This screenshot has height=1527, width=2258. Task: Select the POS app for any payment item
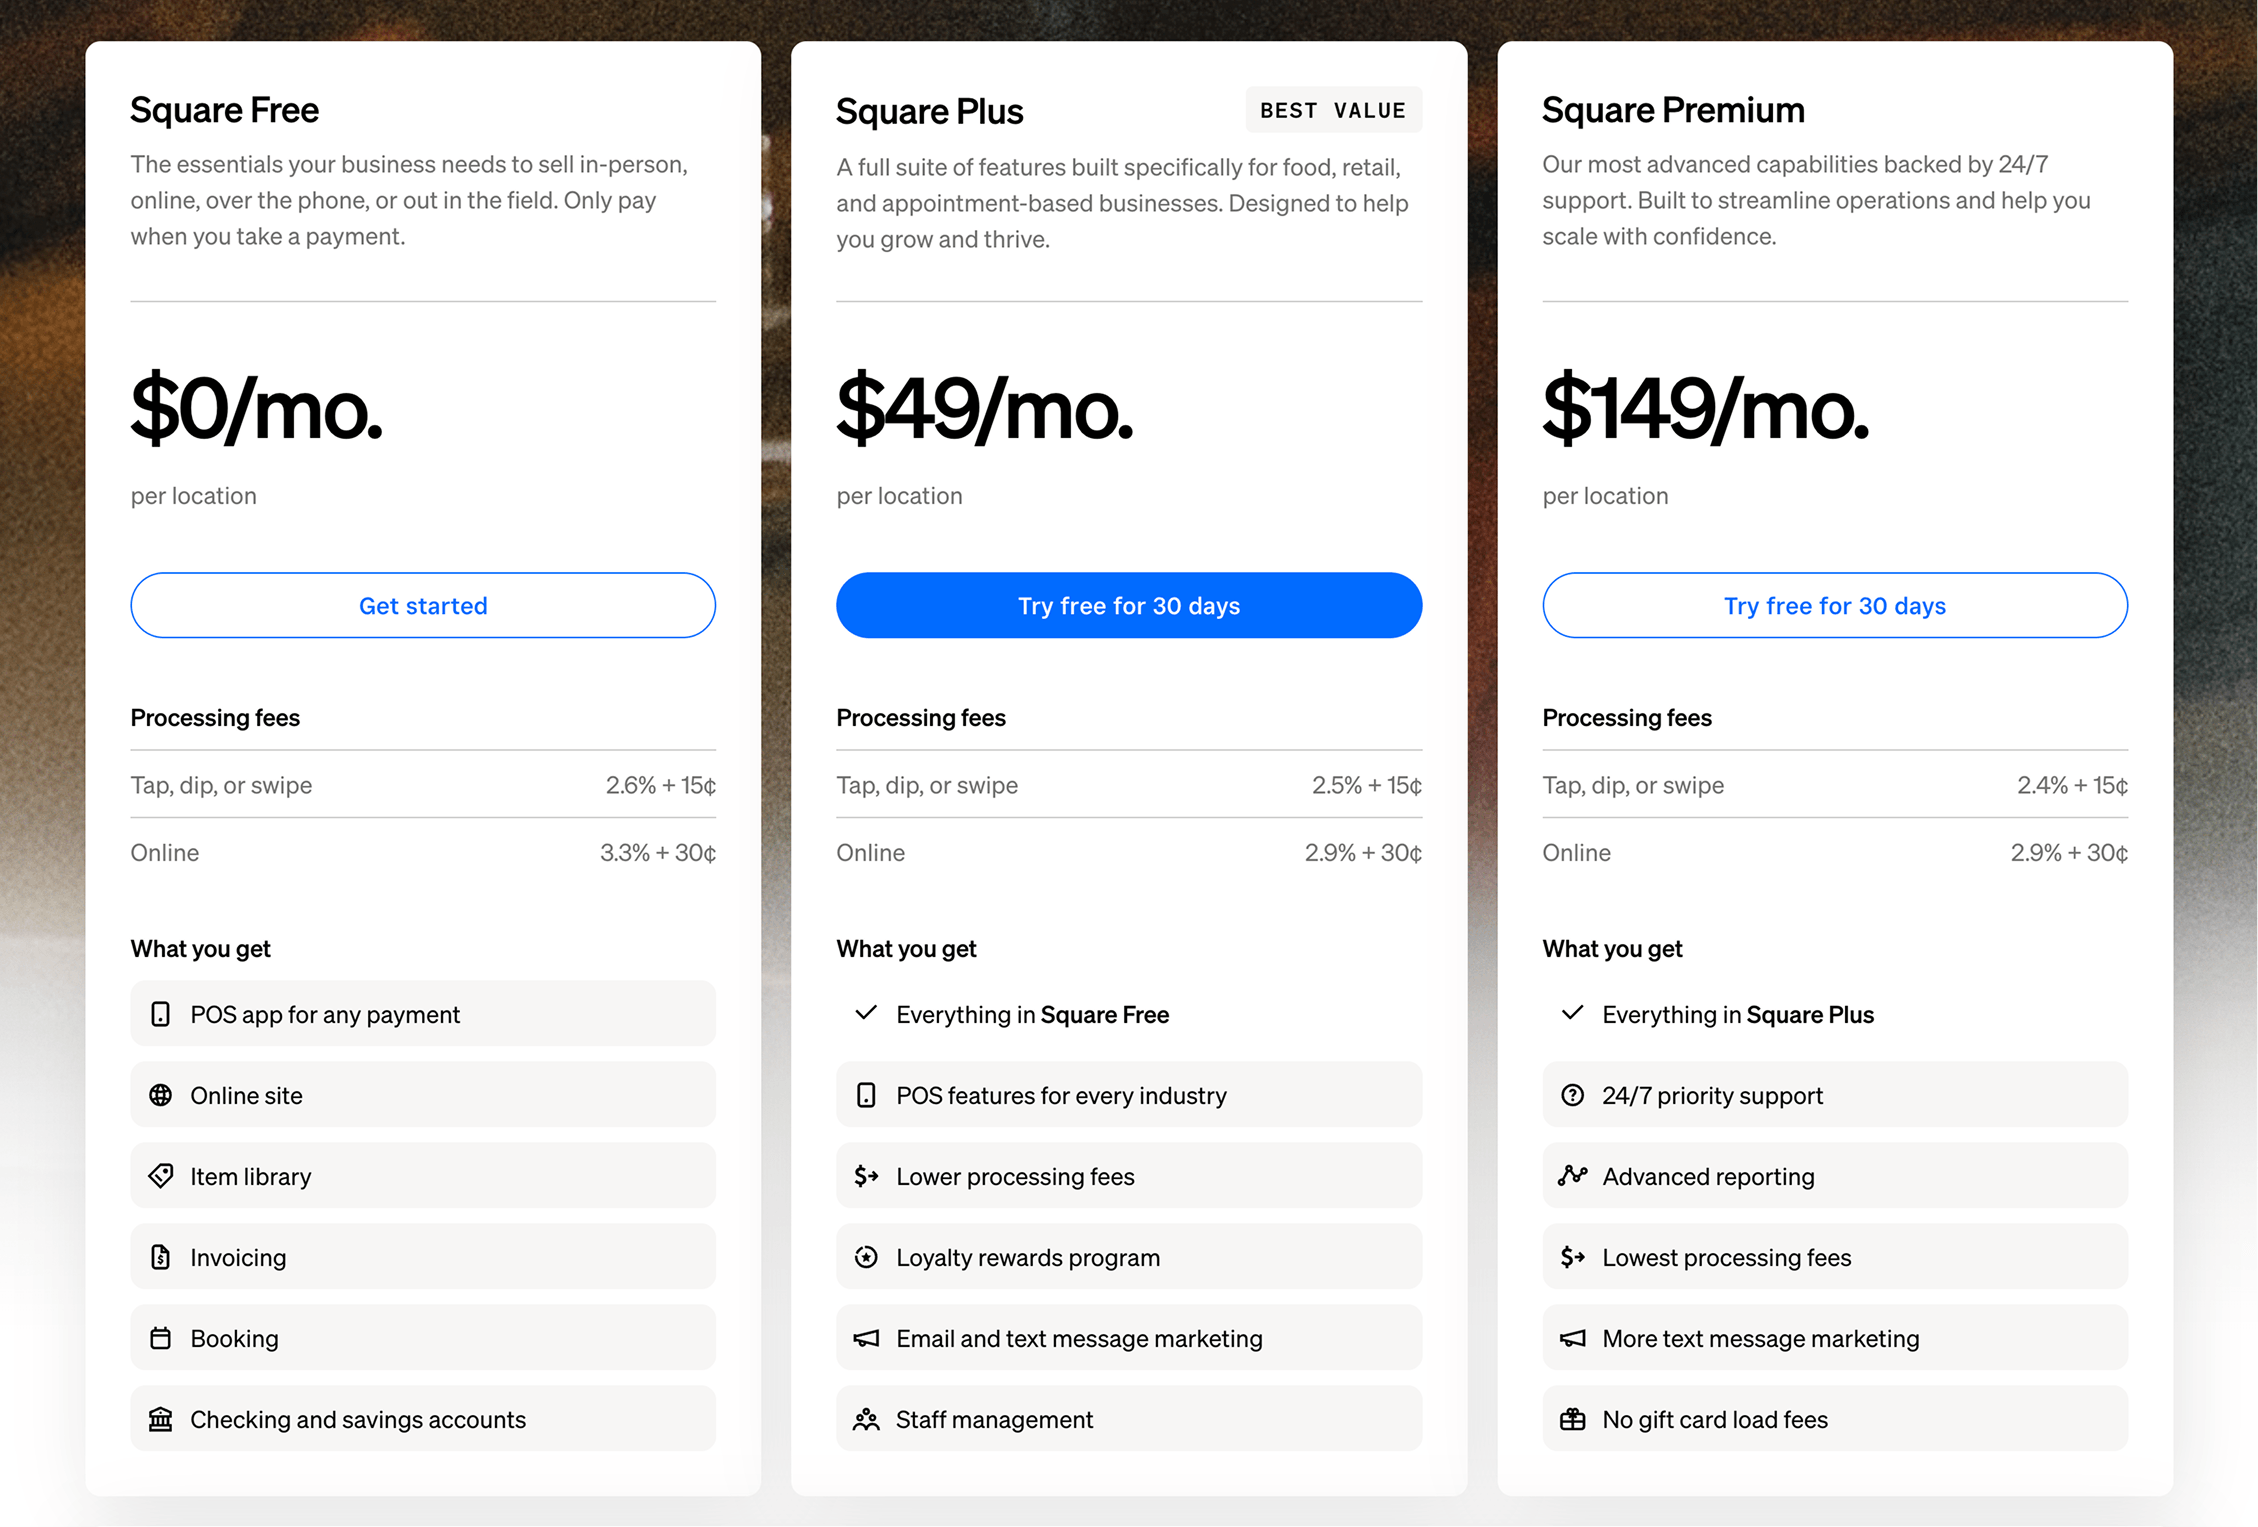click(x=423, y=1014)
